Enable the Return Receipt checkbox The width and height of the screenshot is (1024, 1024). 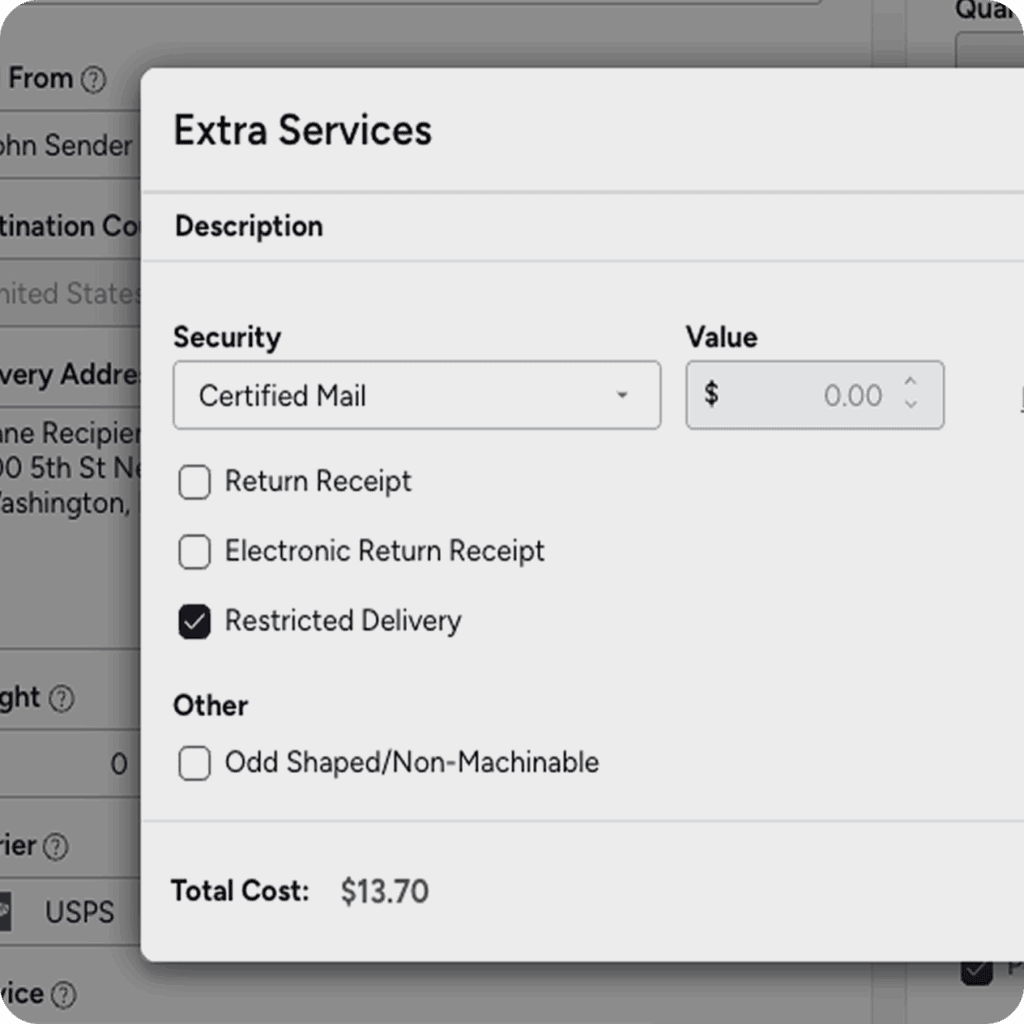(x=194, y=483)
